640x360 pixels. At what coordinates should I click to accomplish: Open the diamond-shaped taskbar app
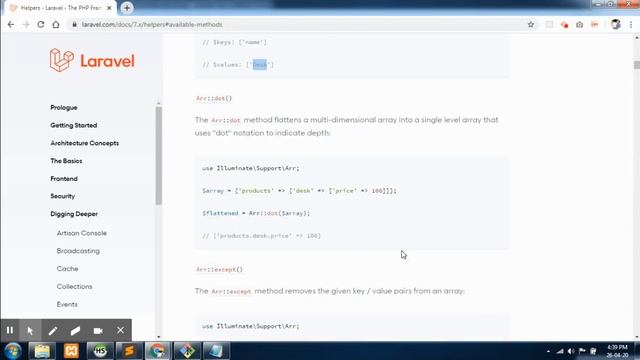(187, 351)
